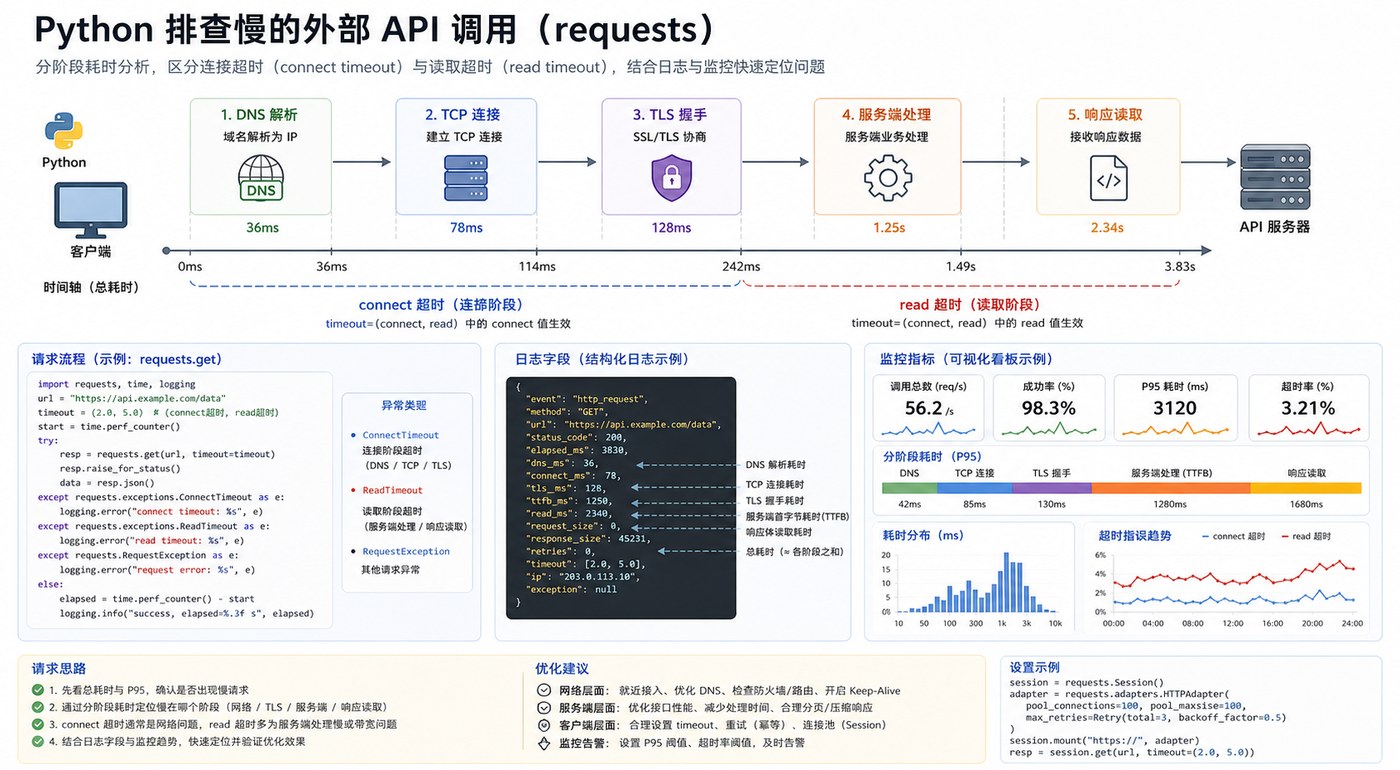Click the 3.83s timeline marker
The height and width of the screenshot is (770, 1400).
tap(1179, 266)
